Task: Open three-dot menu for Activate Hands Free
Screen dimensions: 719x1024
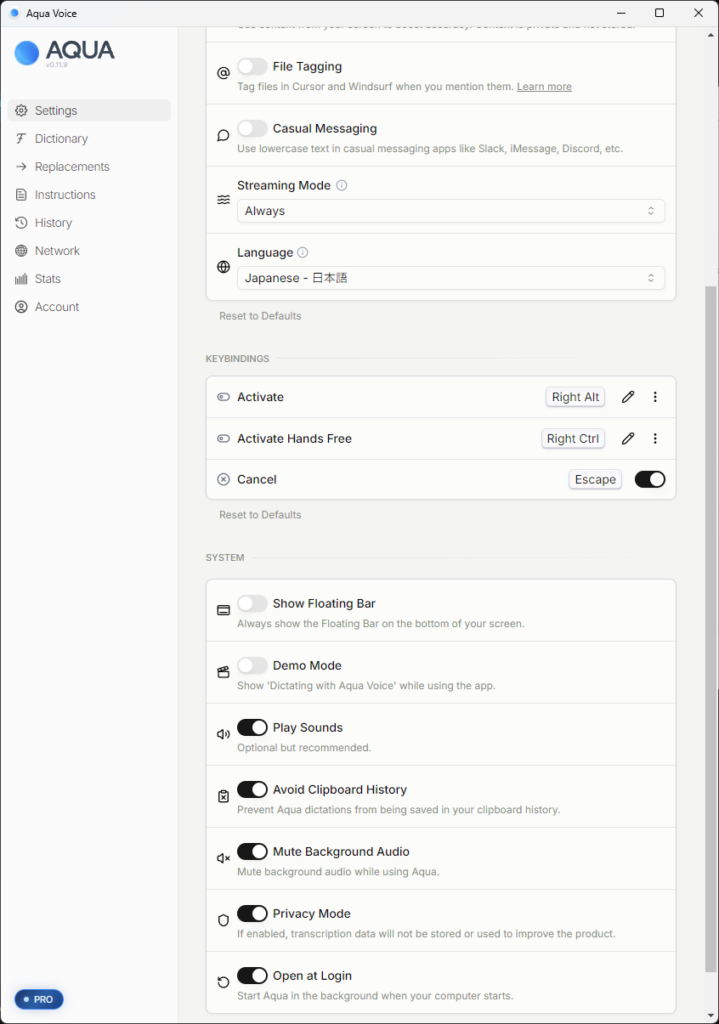Action: click(655, 438)
